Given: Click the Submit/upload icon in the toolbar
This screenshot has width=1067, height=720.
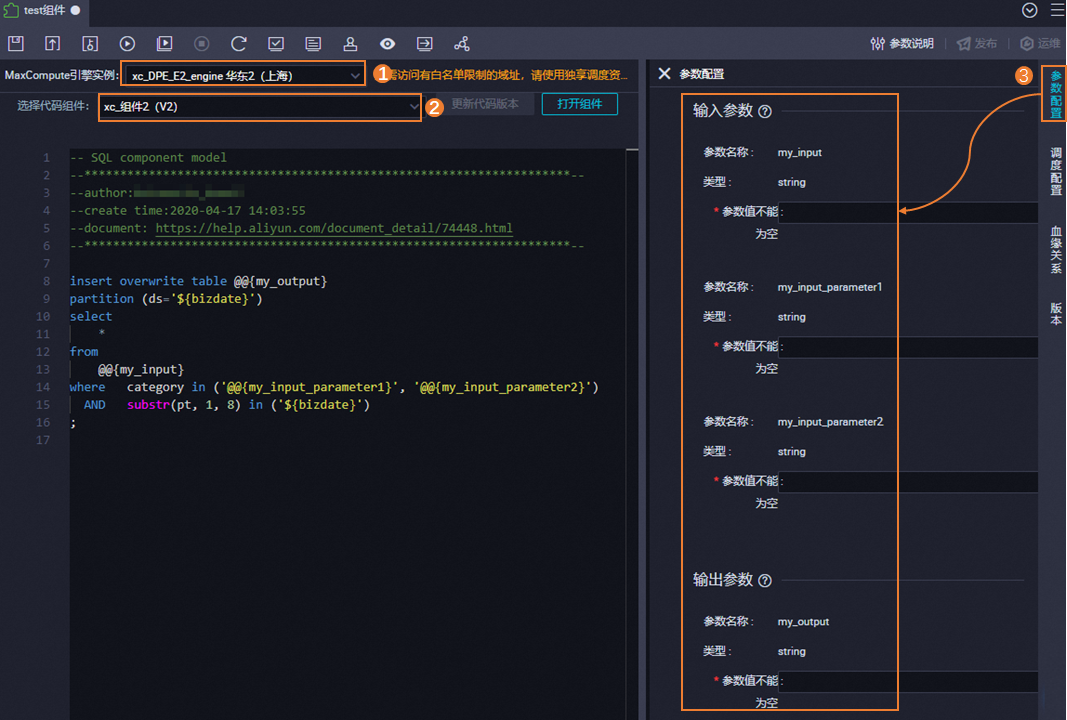Looking at the screenshot, I should (x=52, y=43).
